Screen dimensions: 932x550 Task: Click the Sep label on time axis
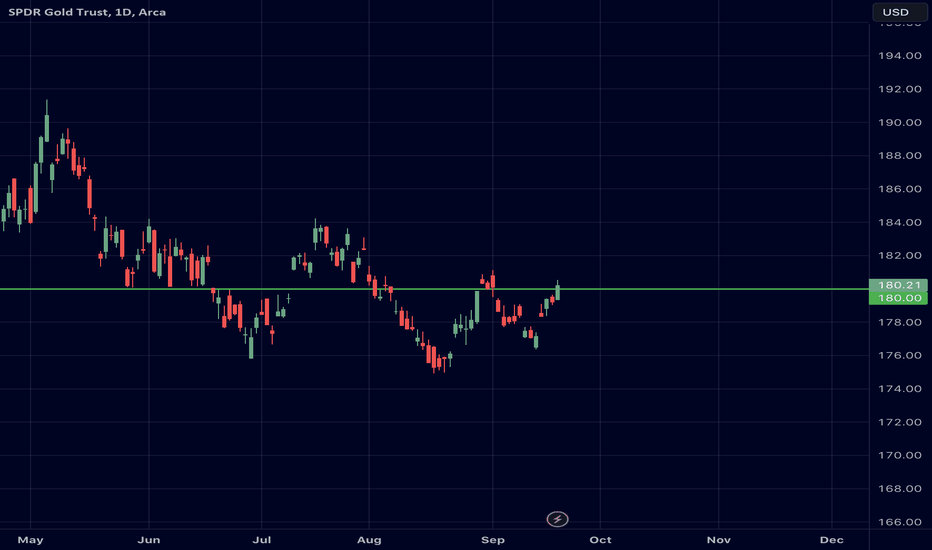[493, 540]
